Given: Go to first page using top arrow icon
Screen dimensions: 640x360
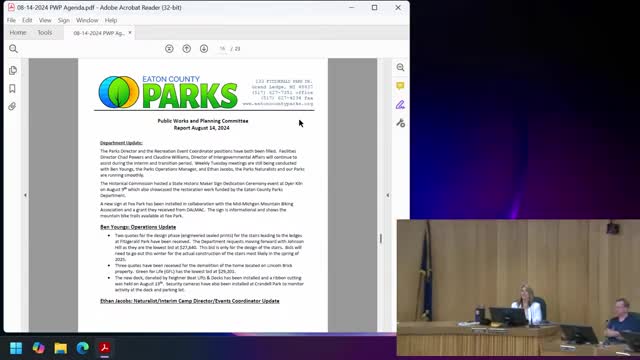Looking at the screenshot, I should [x=169, y=49].
